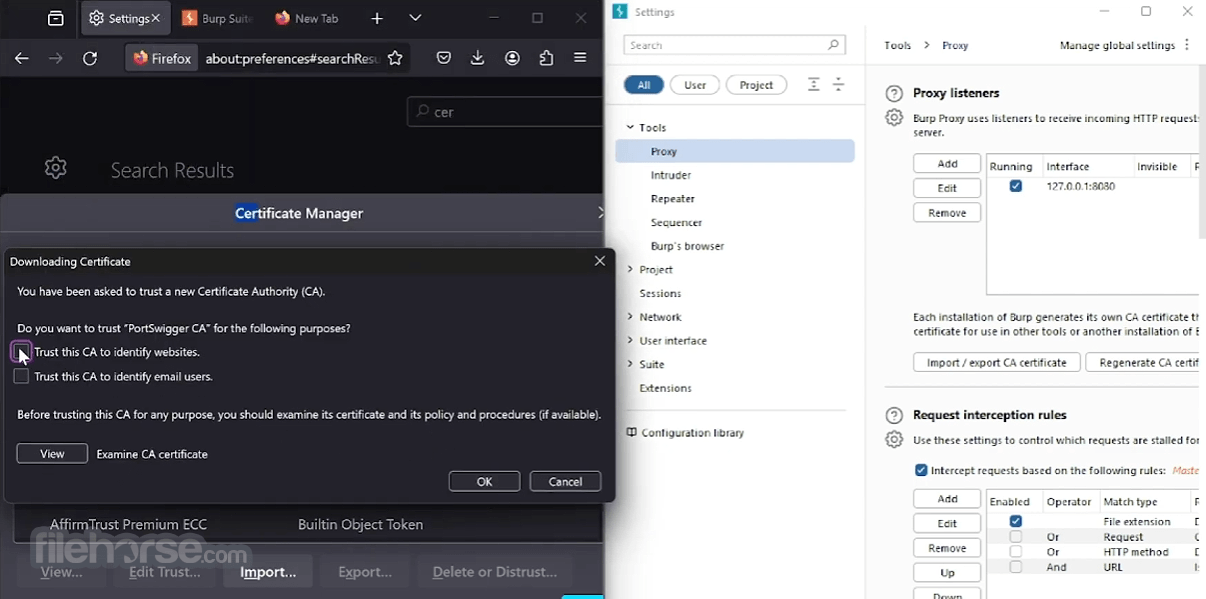The height and width of the screenshot is (599, 1206).
Task: Close Downloading Certificate dialog
Action: [600, 261]
